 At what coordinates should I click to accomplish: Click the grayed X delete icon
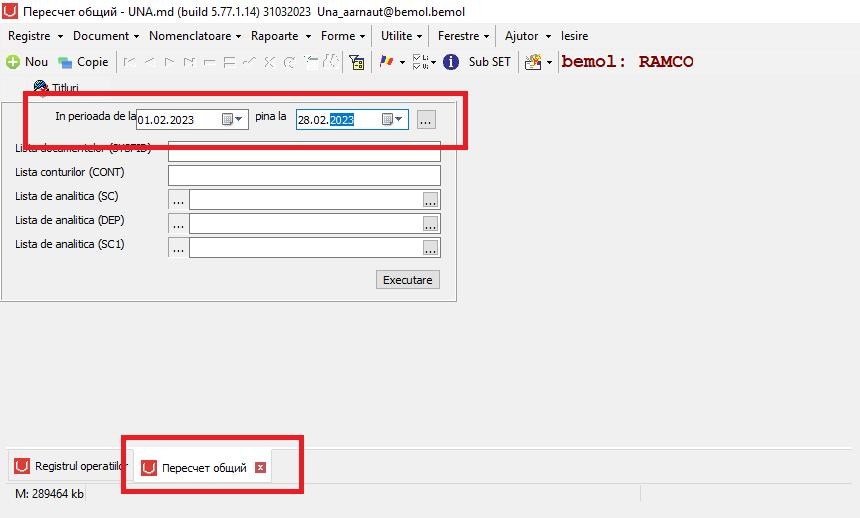pos(269,62)
